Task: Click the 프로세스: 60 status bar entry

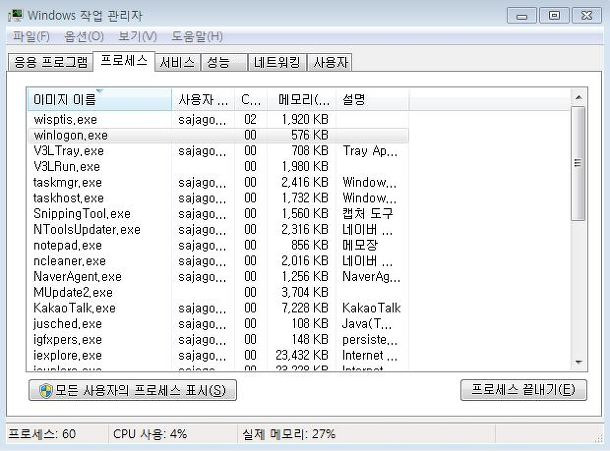Action: [x=42, y=433]
